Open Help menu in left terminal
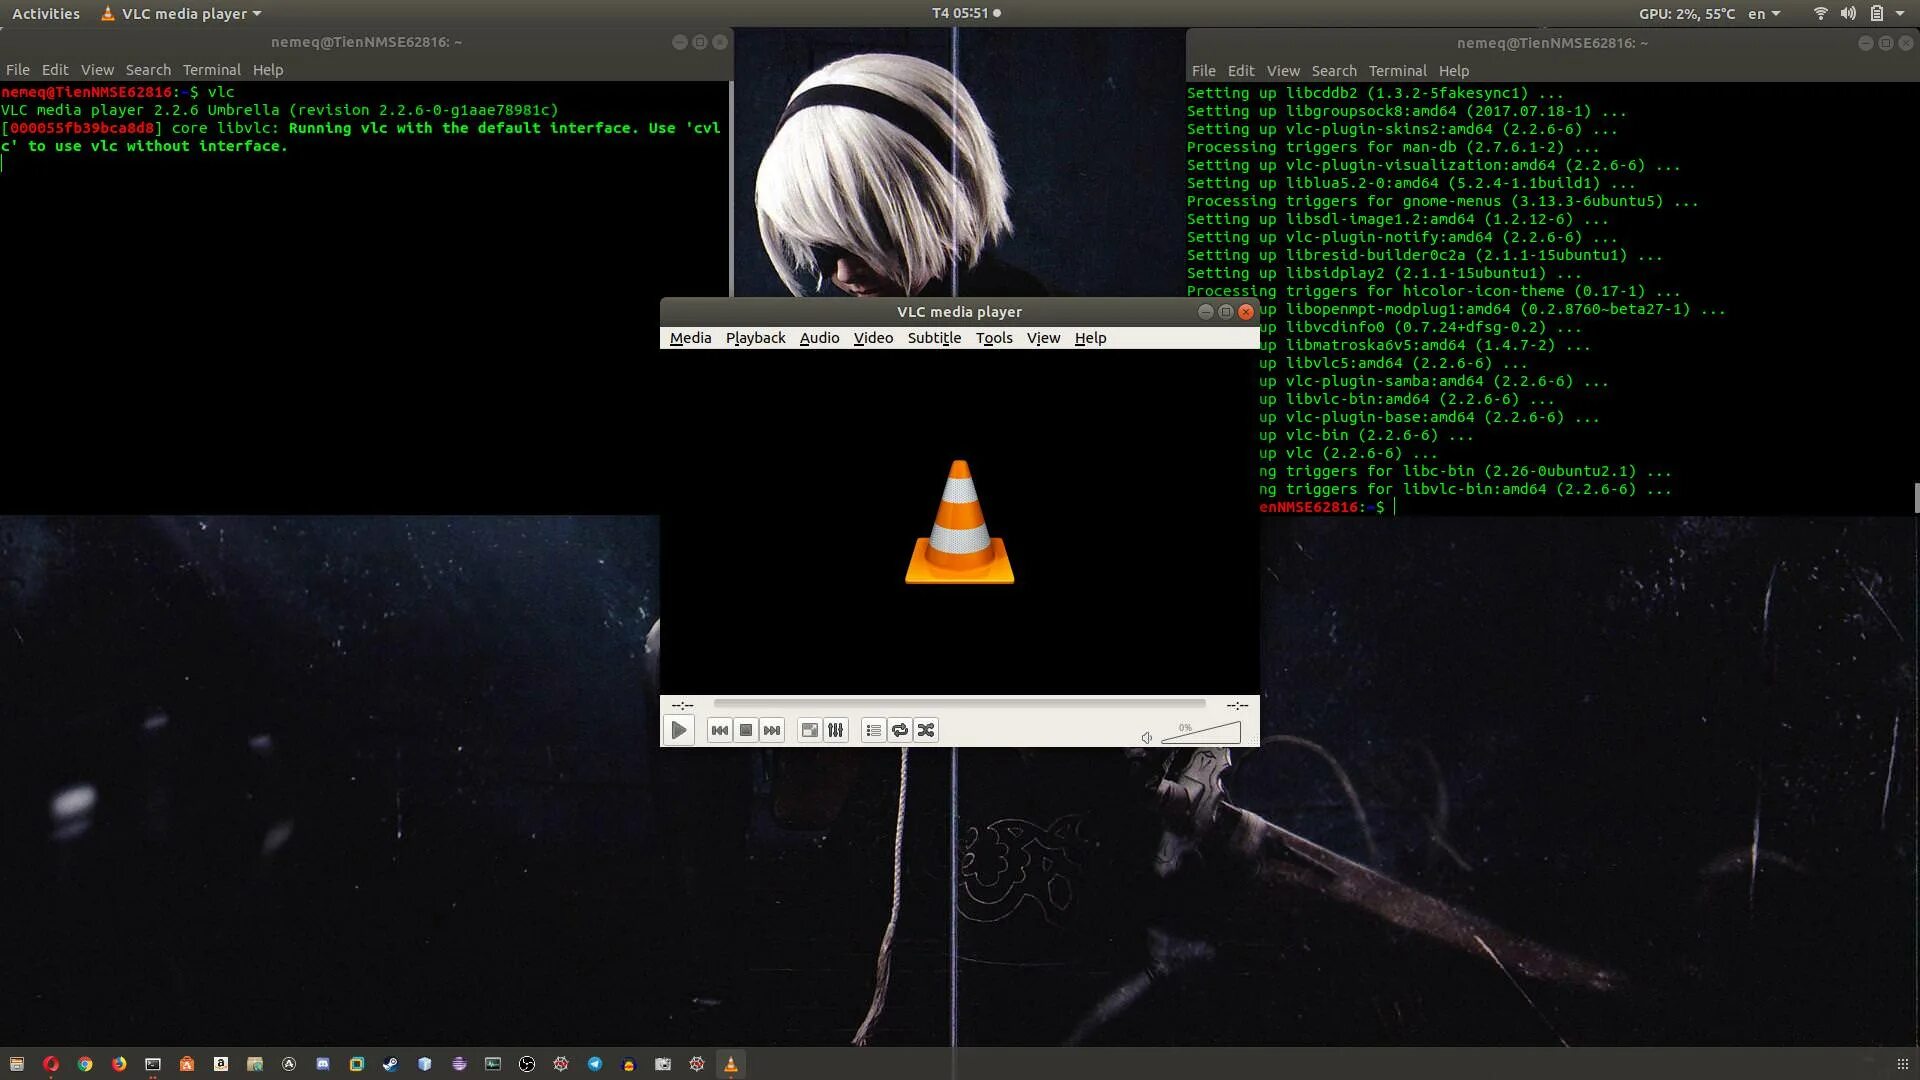Viewport: 1920px width, 1080px height. 268,70
